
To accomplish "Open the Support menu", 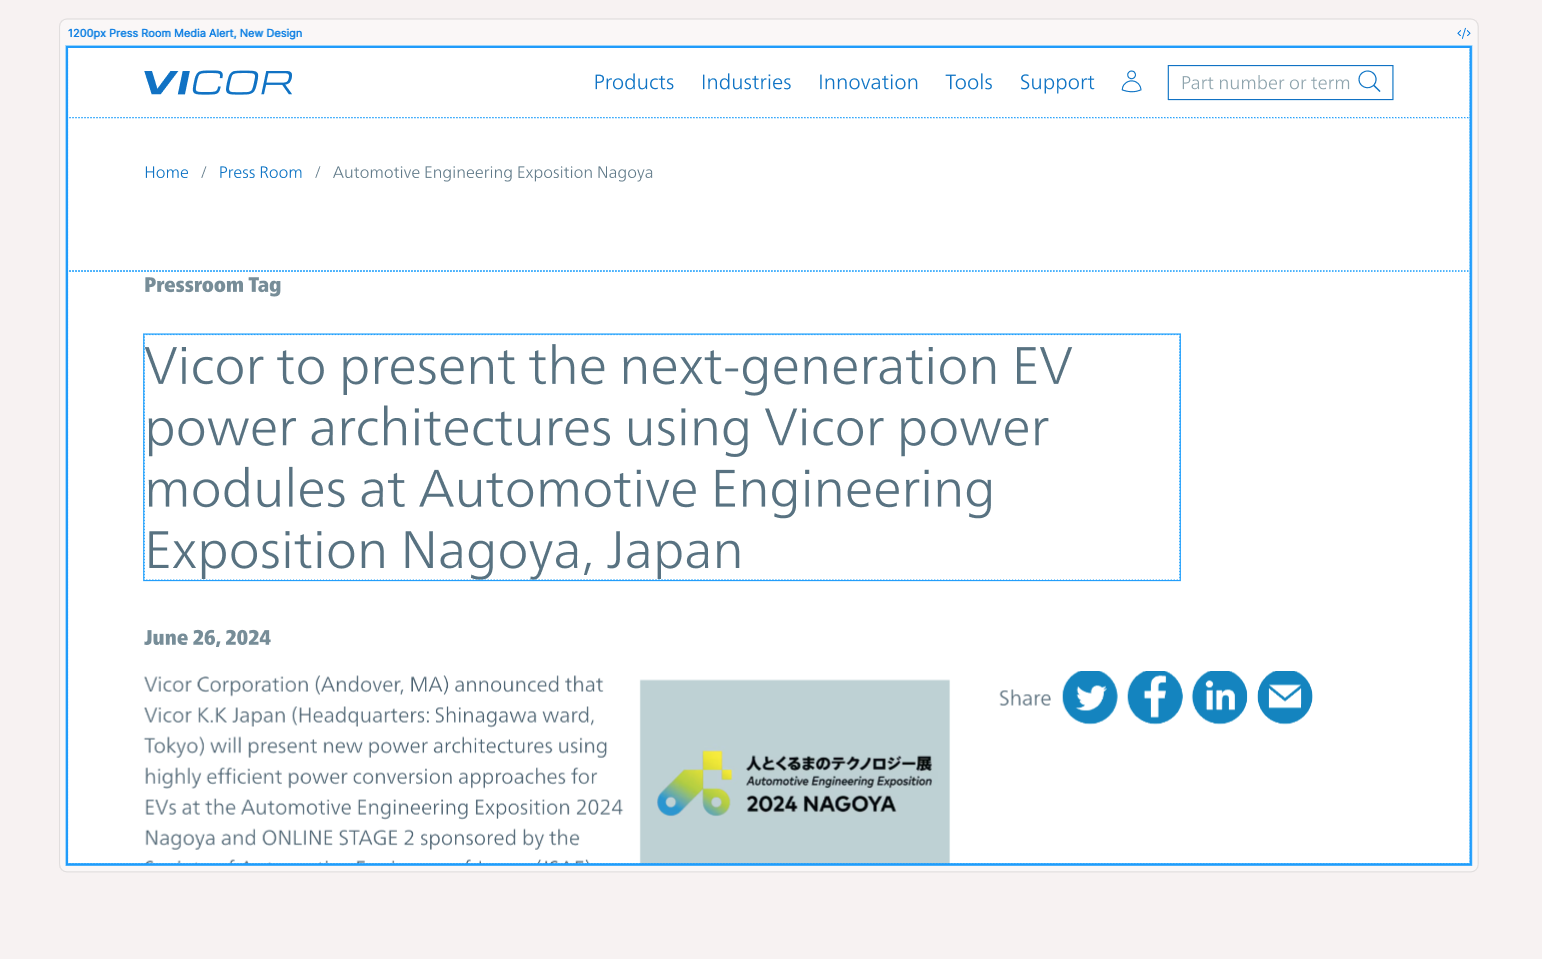I will 1057,83.
